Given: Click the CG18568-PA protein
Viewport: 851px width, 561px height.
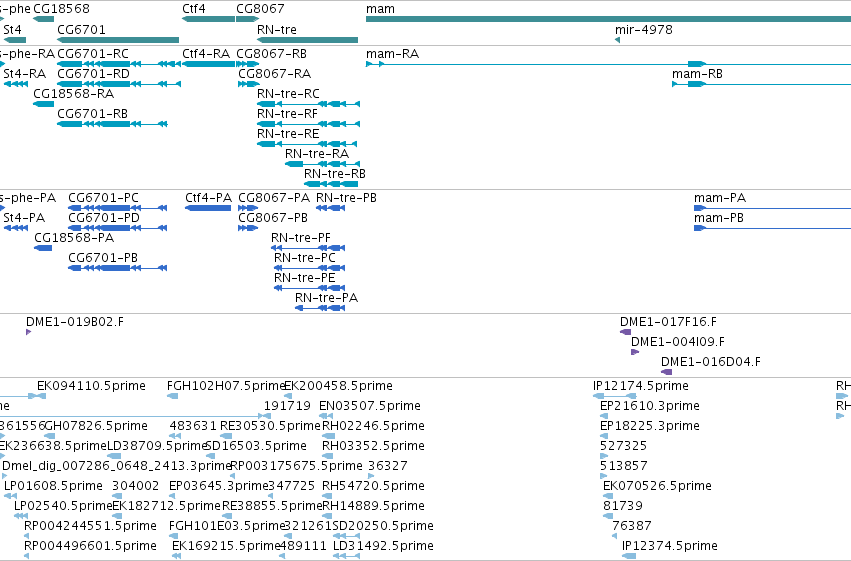Looking at the screenshot, I should (43, 248).
